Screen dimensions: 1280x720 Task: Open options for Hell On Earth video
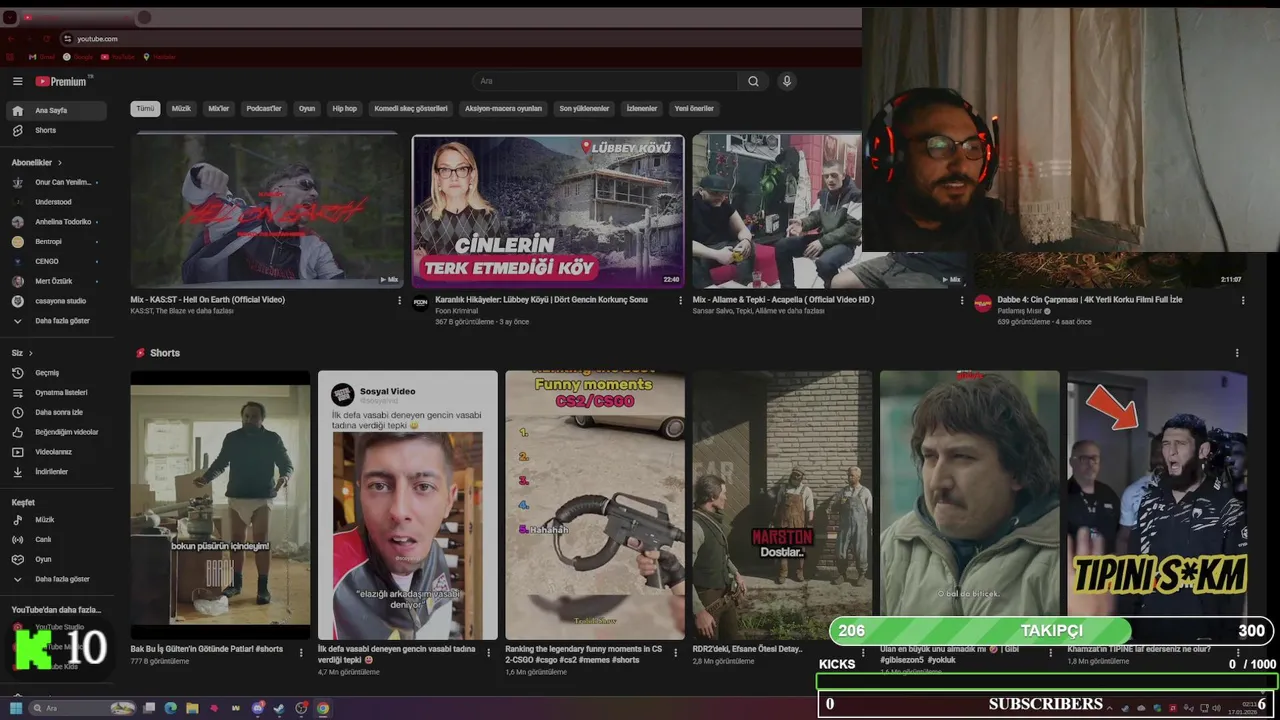click(x=399, y=300)
